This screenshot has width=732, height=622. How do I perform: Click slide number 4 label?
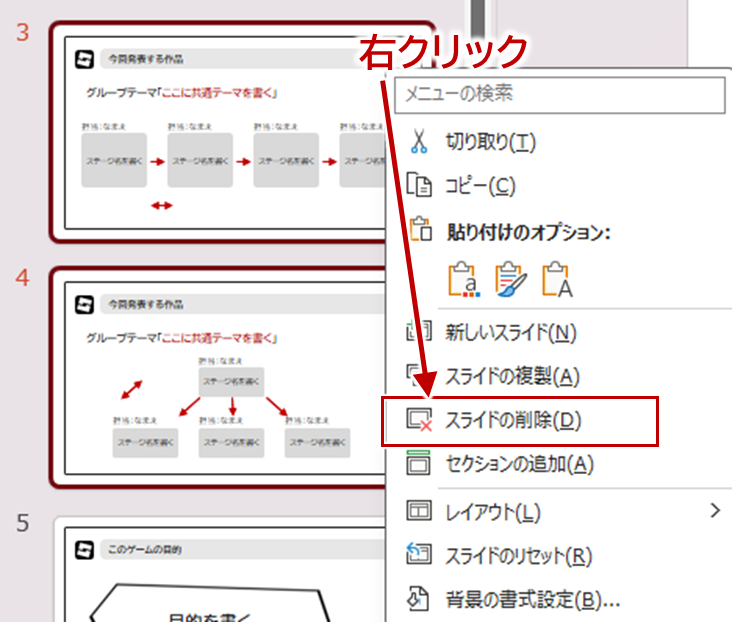(x=22, y=277)
